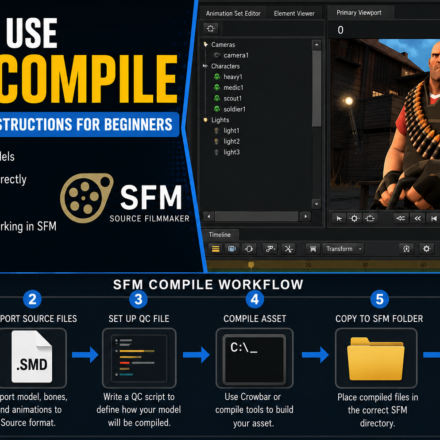440x440 pixels.
Task: Select the arrow selection tool under viewport
Action: (x=339, y=218)
